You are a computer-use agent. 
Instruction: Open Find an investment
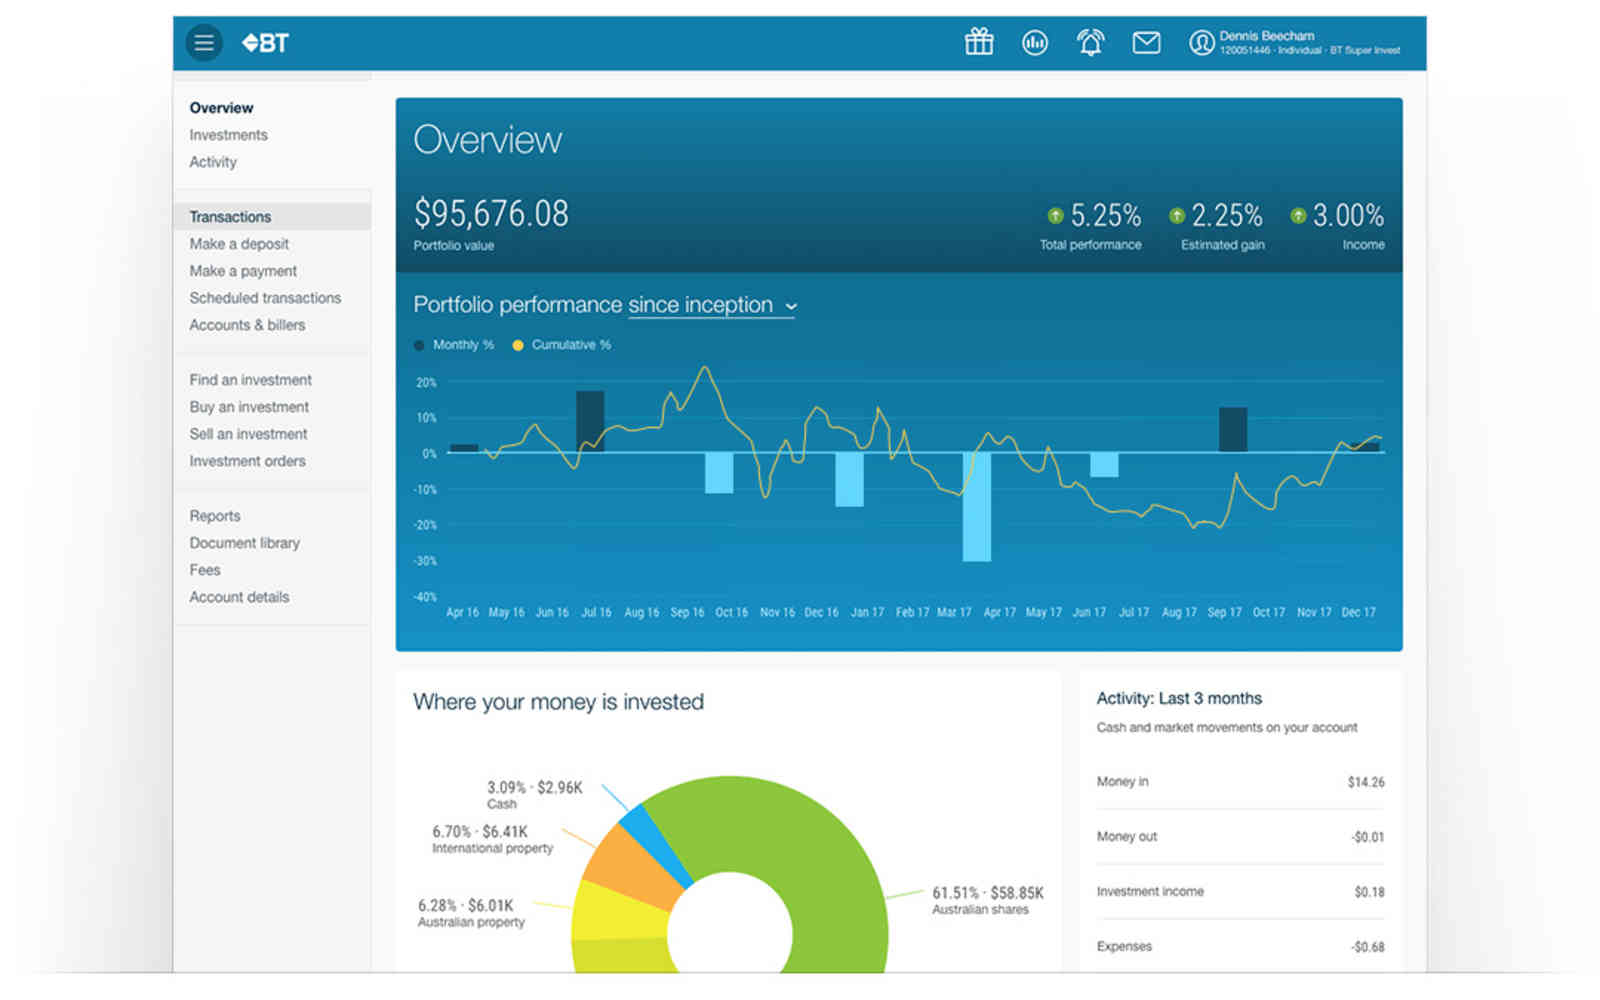pyautogui.click(x=250, y=380)
